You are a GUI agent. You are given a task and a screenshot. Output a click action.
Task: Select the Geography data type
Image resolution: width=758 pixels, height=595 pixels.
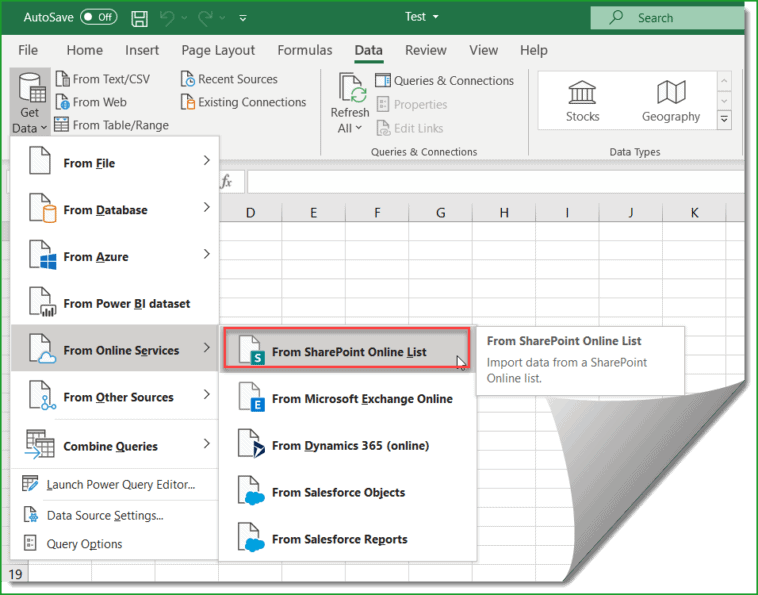pos(671,101)
